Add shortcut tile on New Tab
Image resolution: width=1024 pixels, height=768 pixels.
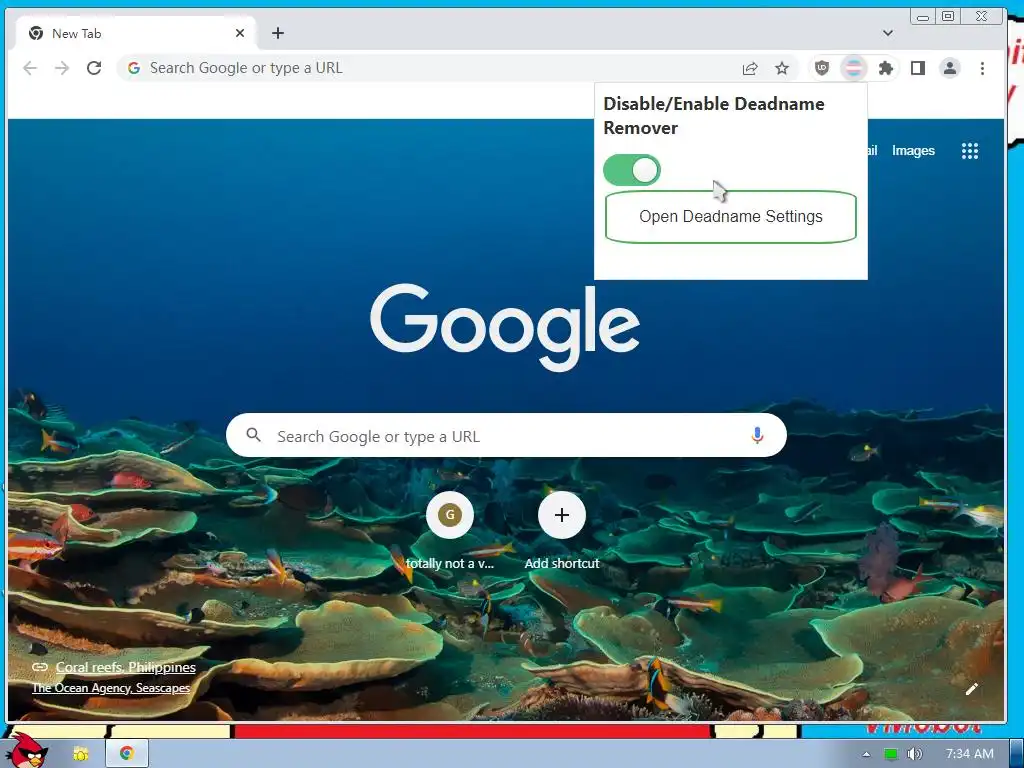[562, 532]
